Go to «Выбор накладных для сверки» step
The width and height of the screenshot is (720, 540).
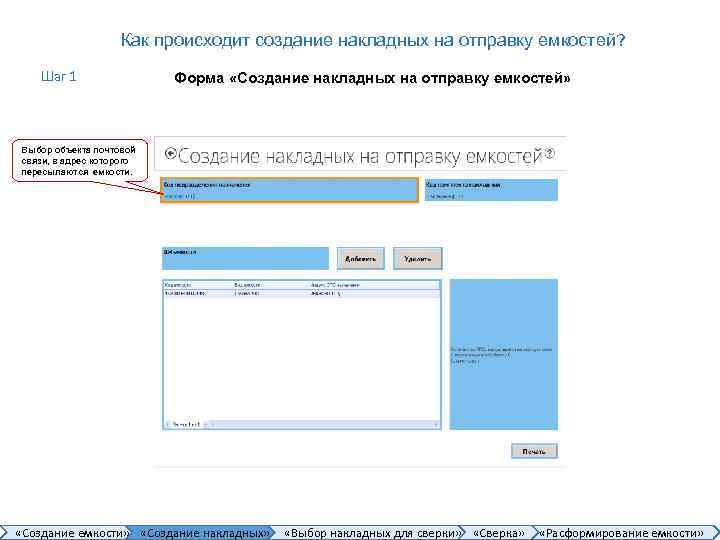tap(372, 533)
